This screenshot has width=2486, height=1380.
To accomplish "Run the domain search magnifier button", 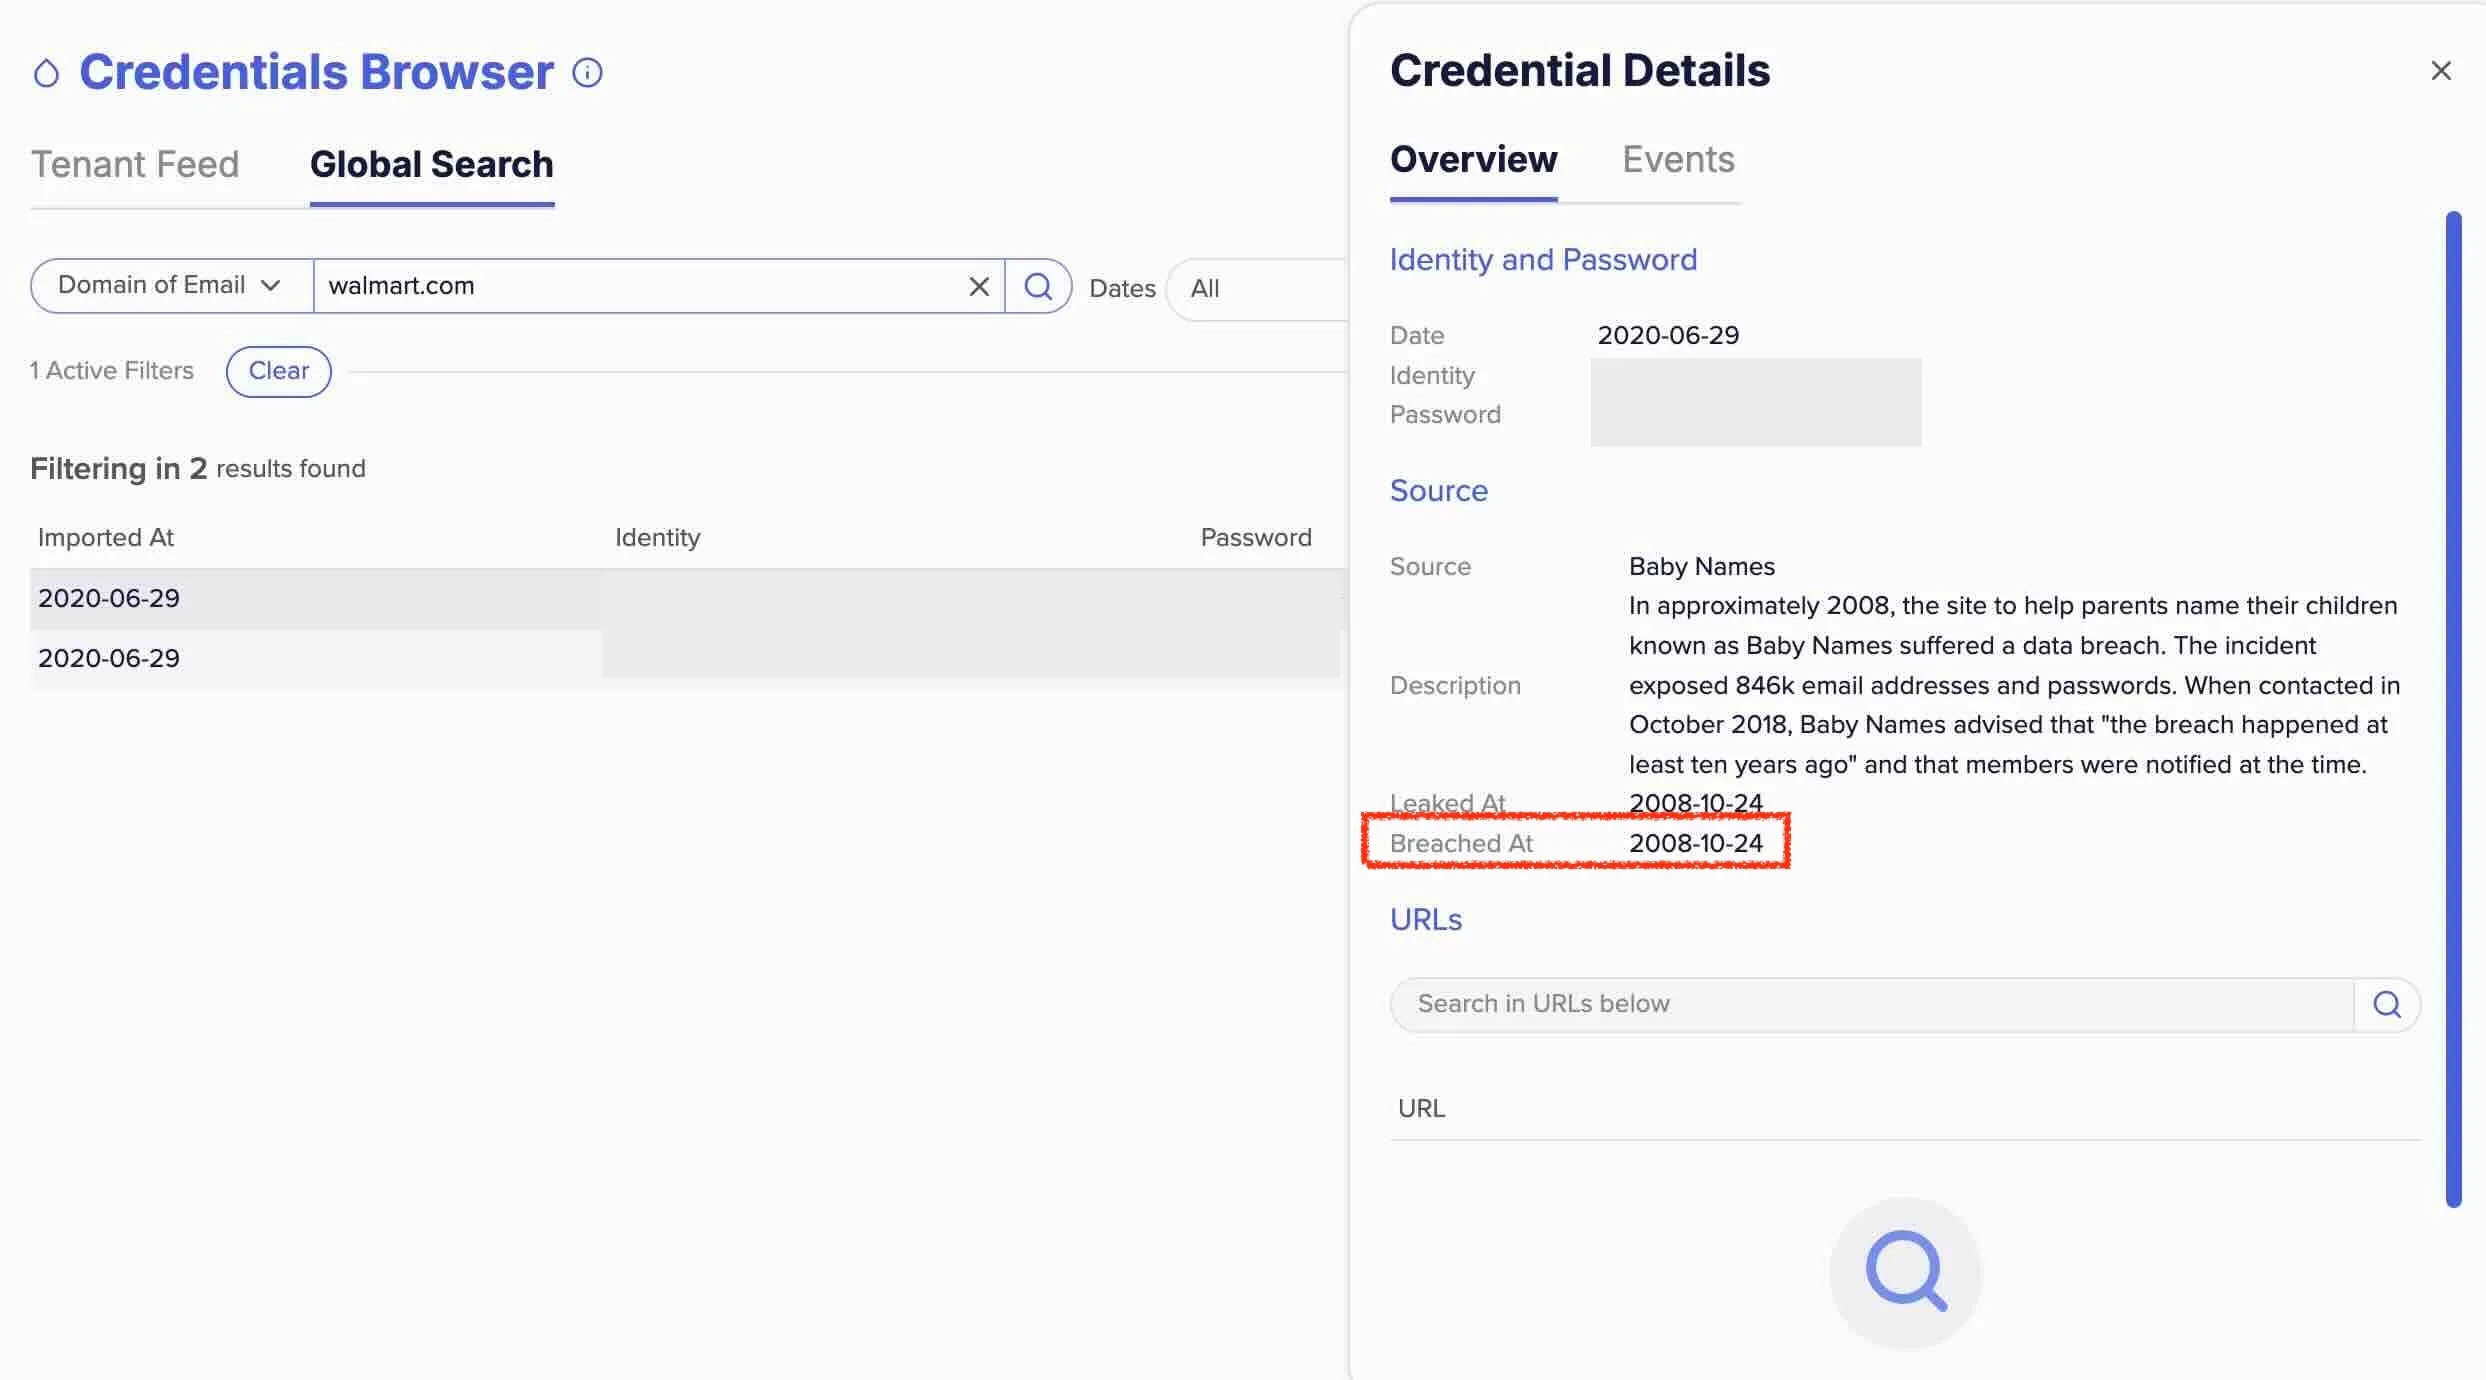I will 1038,287.
